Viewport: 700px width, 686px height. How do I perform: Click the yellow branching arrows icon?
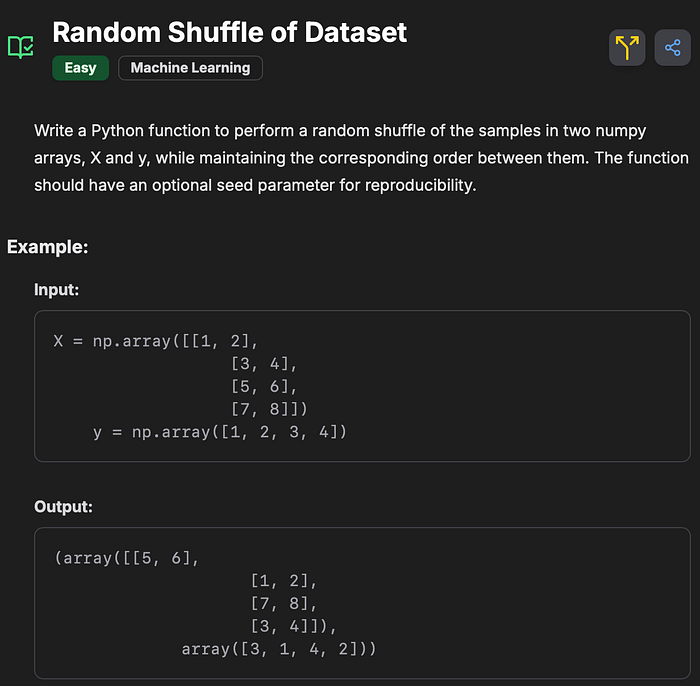click(627, 47)
